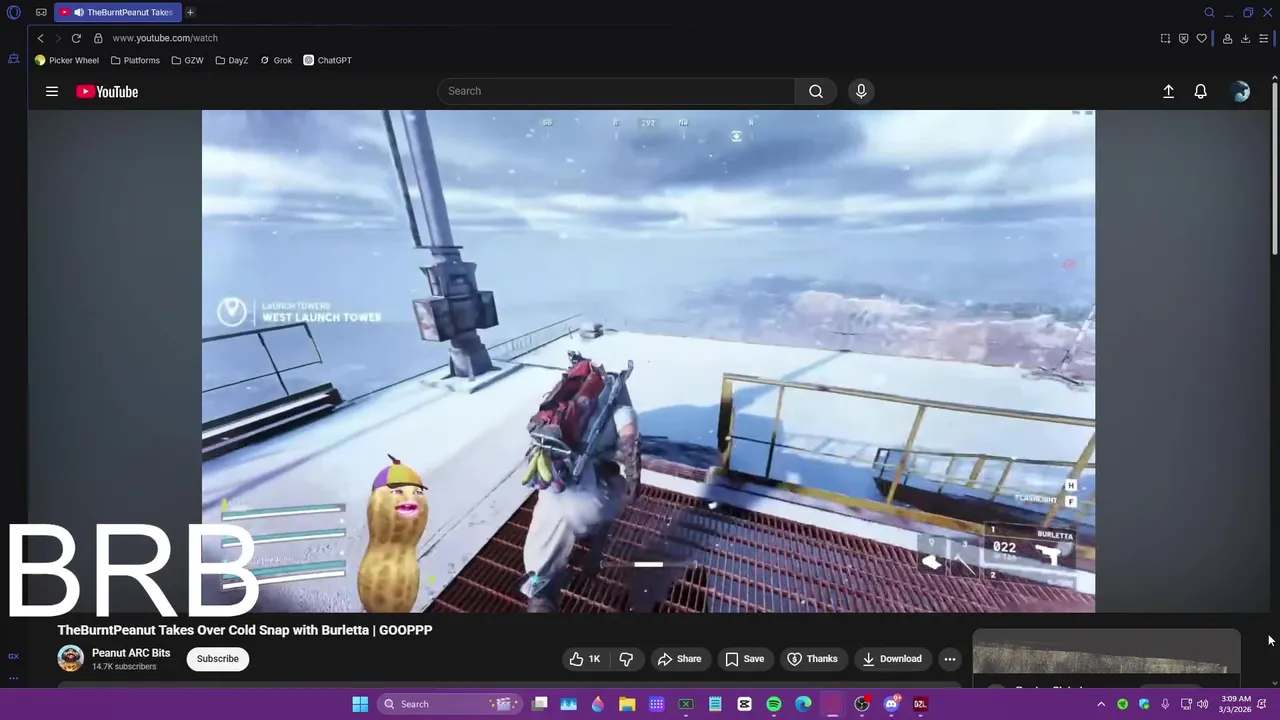The width and height of the screenshot is (1280, 720).
Task: Open the Grok bookmark
Action: (x=276, y=60)
